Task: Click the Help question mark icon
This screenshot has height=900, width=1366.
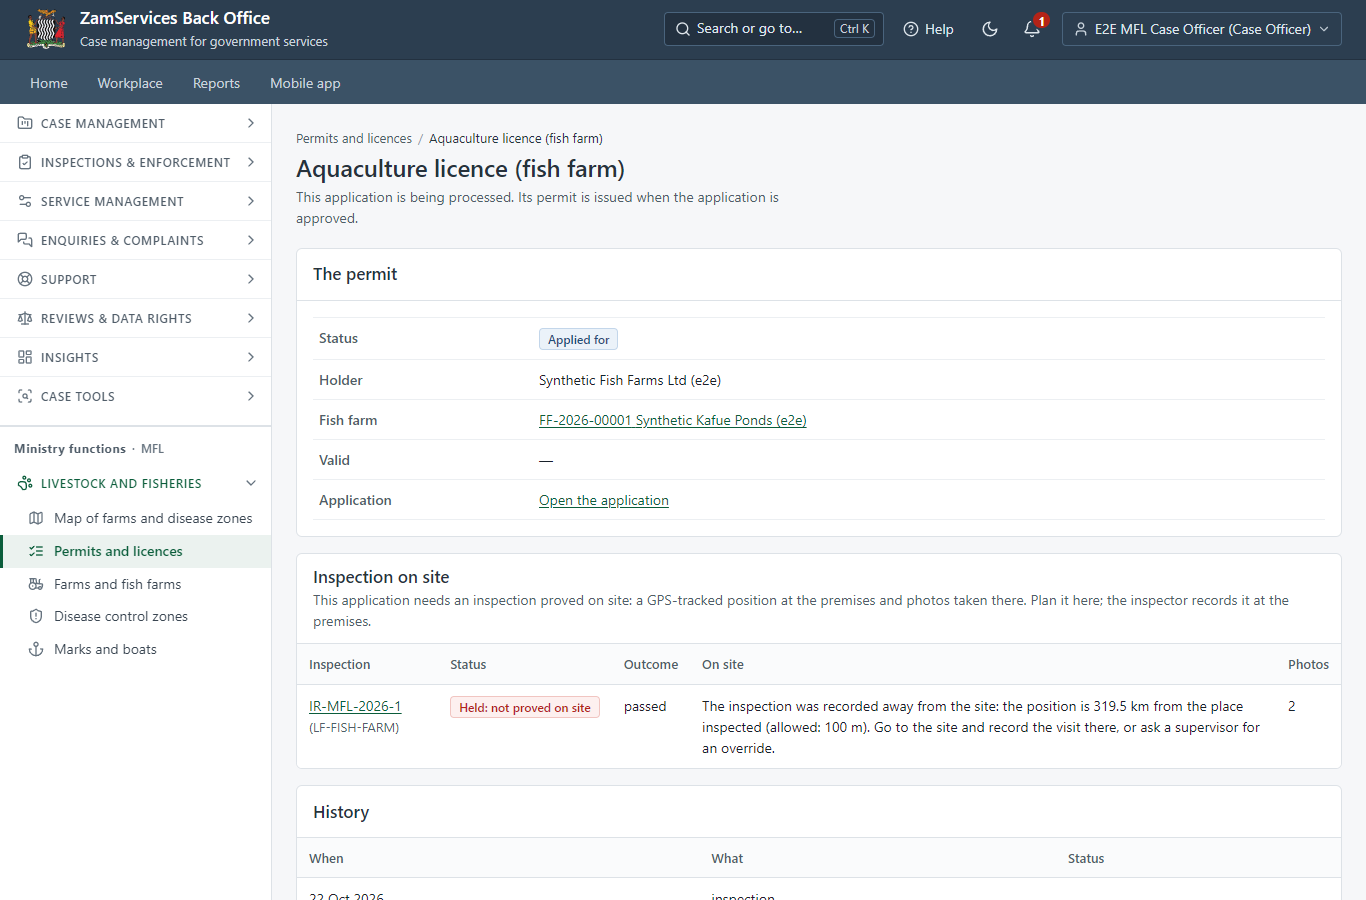Action: 911,29
